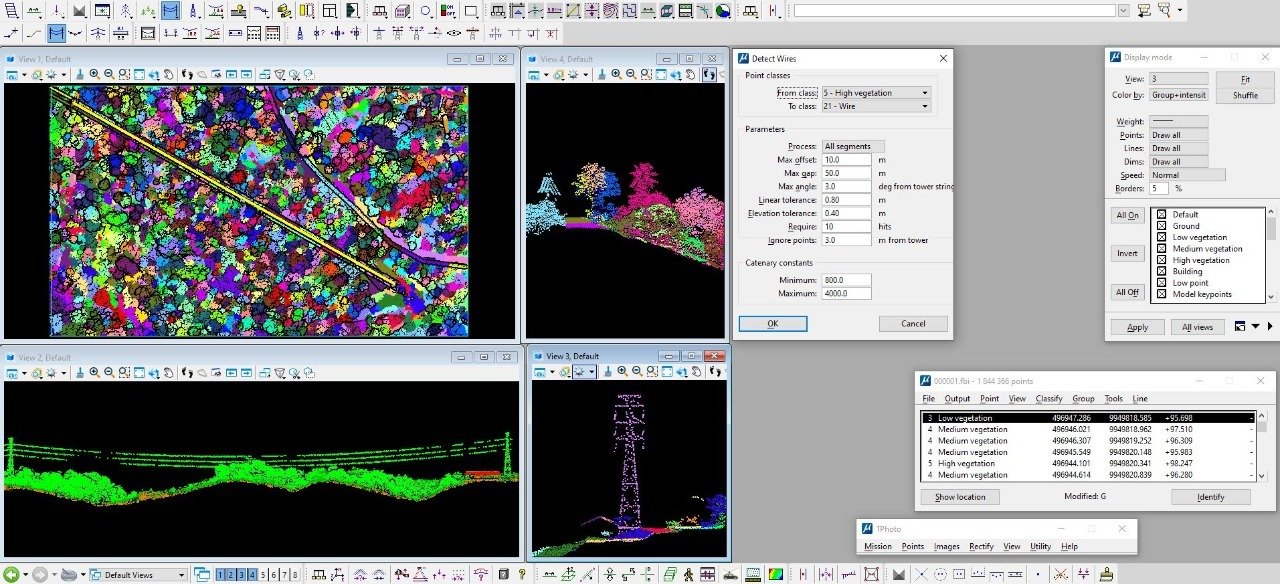Toggle the Building class visibility checkbox
1280x584 pixels.
[1161, 271]
